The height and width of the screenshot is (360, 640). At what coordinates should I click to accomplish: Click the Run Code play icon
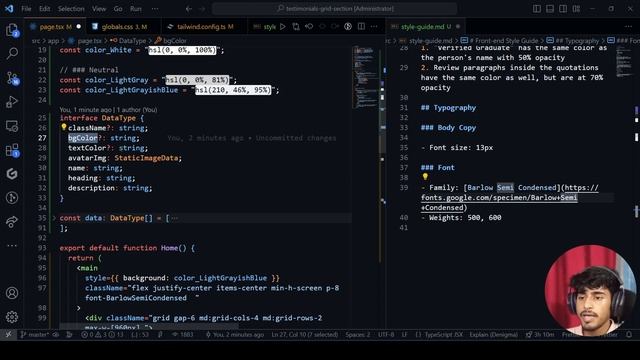pyautogui.click(x=282, y=27)
